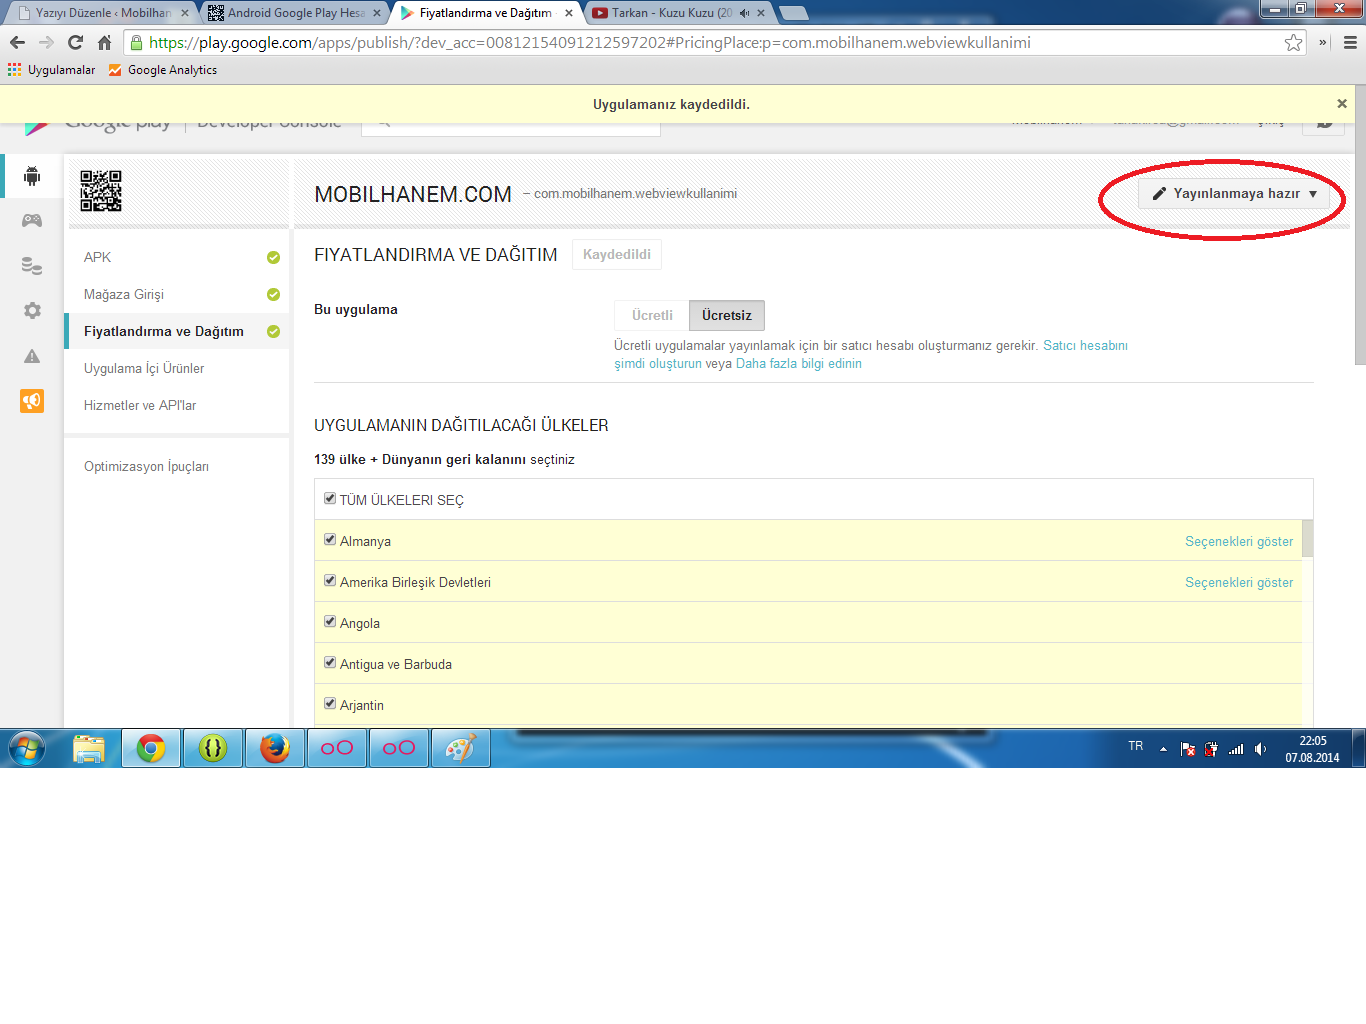
Task: Click the green braces taskbar app
Action: 213,748
